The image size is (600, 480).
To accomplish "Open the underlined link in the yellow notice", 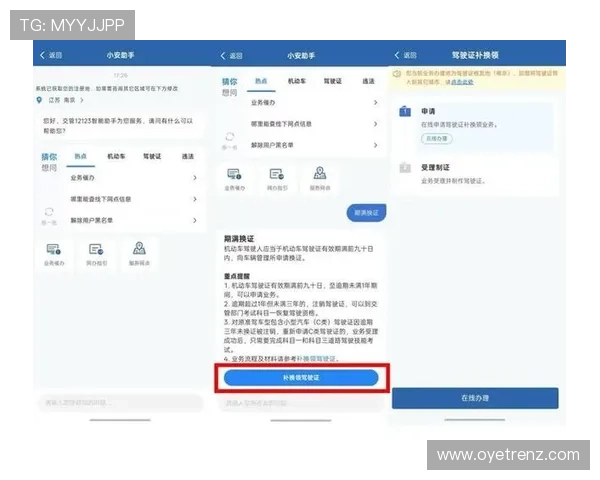I will (x=462, y=82).
